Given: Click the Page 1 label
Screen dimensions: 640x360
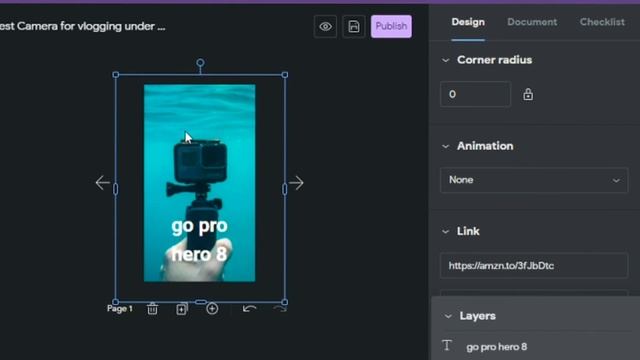Looking at the screenshot, I should (x=120, y=309).
